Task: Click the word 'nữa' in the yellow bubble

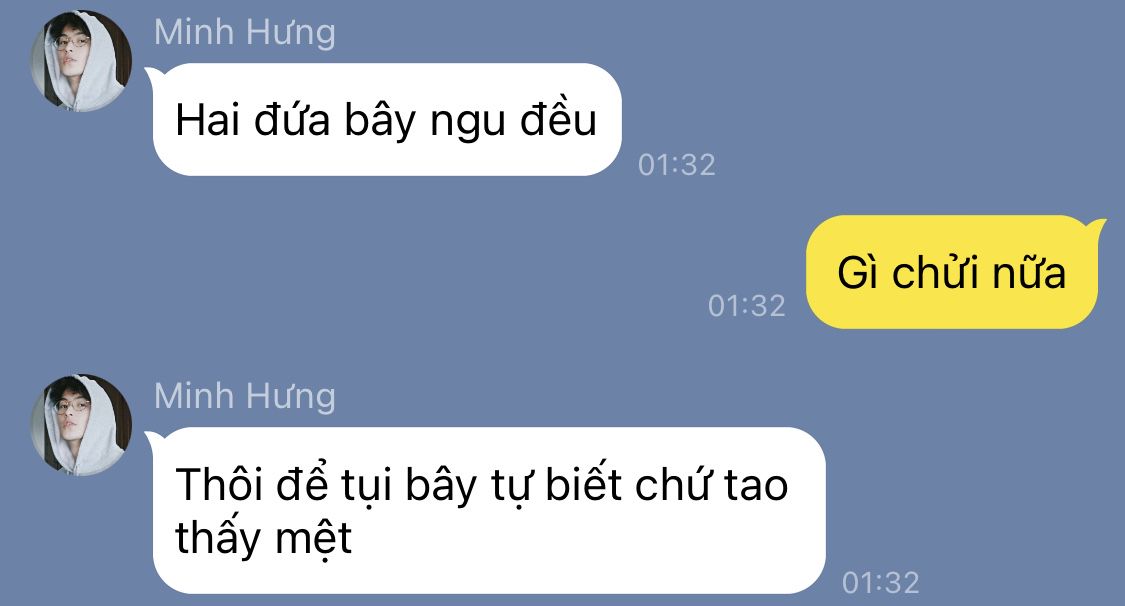Action: click(1030, 273)
